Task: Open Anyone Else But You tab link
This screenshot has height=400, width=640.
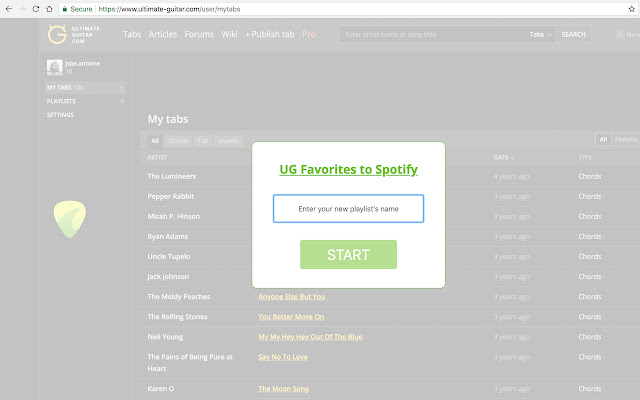Action: 291,297
